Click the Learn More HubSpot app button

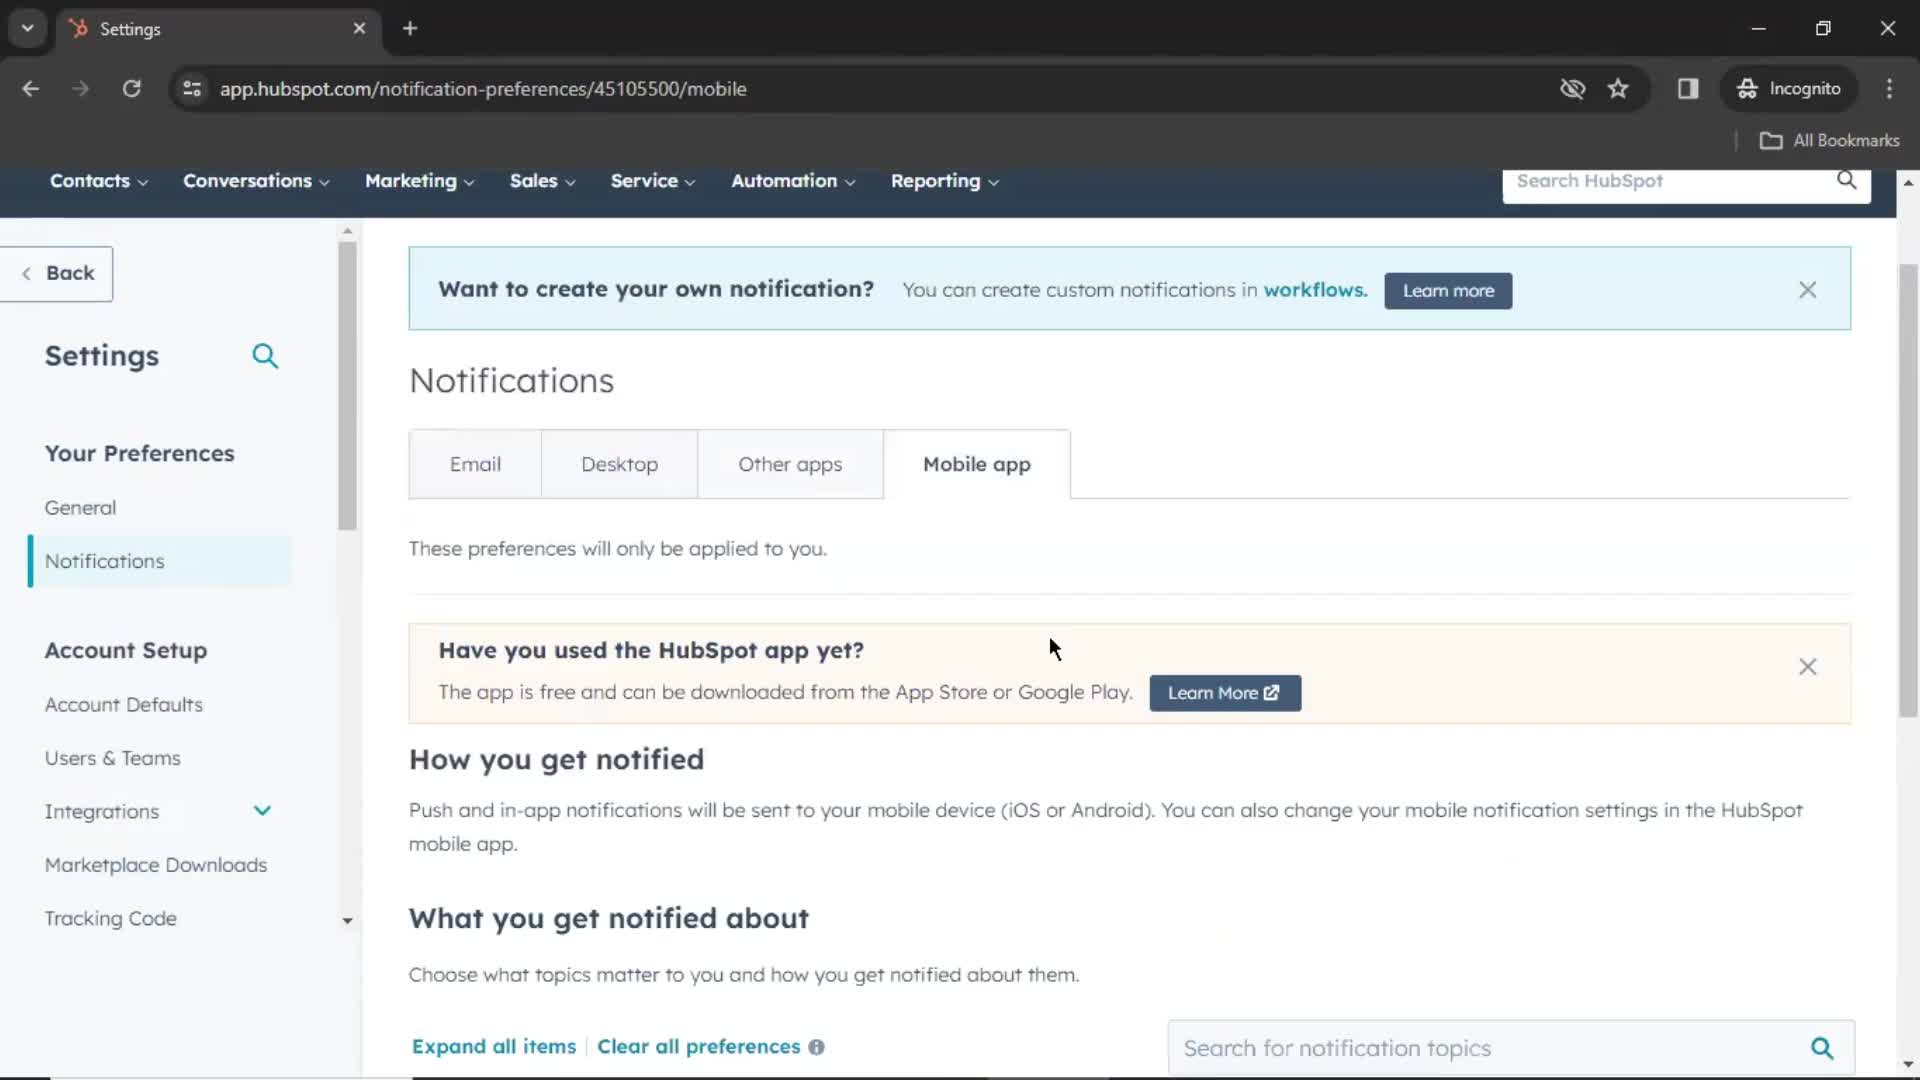pyautogui.click(x=1225, y=692)
